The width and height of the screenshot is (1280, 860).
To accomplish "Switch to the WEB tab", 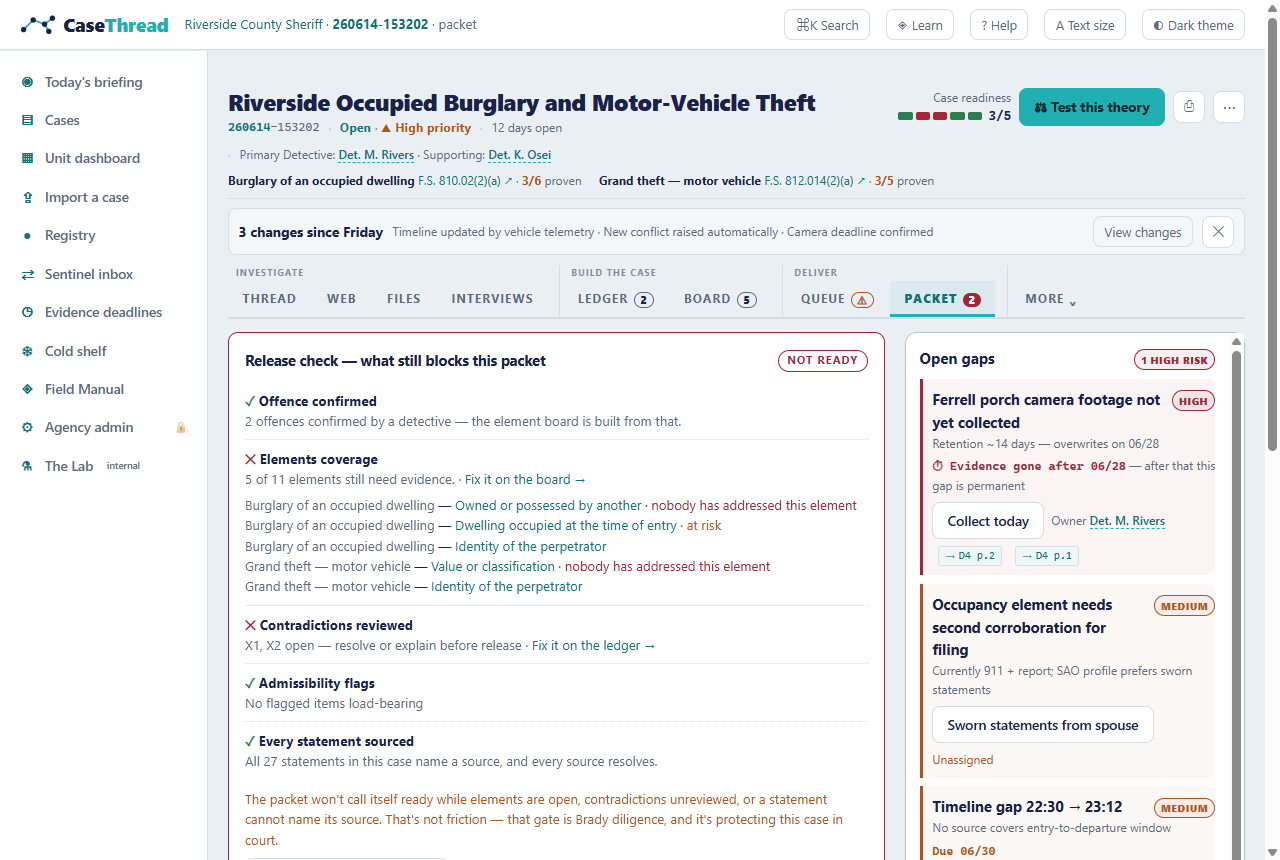I will coord(341,299).
